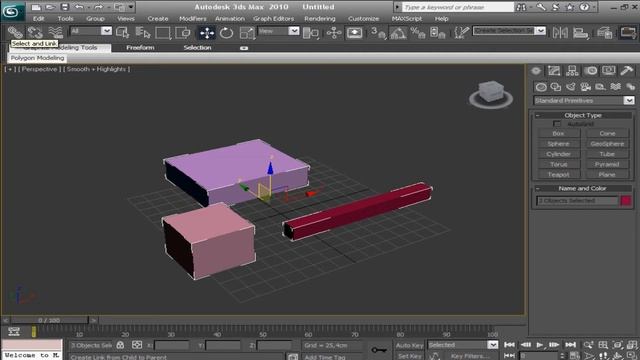Click the Unlink Selection tool
The width and height of the screenshot is (640, 360).
(x=35, y=32)
